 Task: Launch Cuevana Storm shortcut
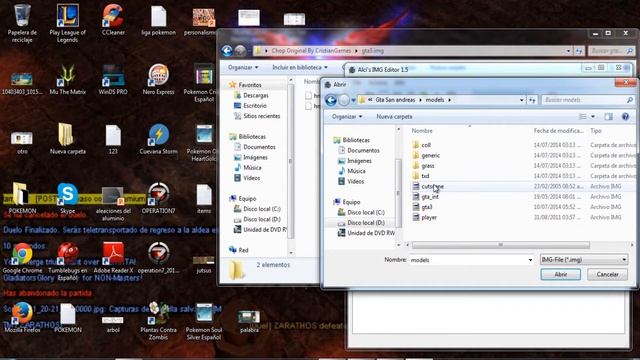pos(158,139)
